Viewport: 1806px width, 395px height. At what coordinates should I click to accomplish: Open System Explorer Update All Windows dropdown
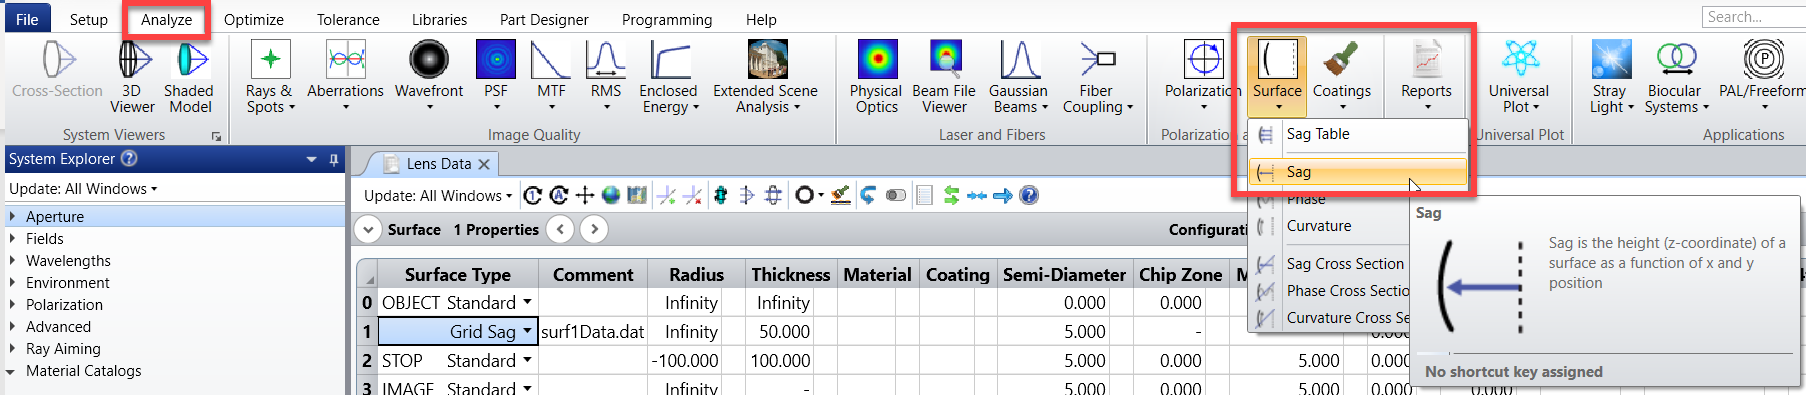tap(83, 188)
